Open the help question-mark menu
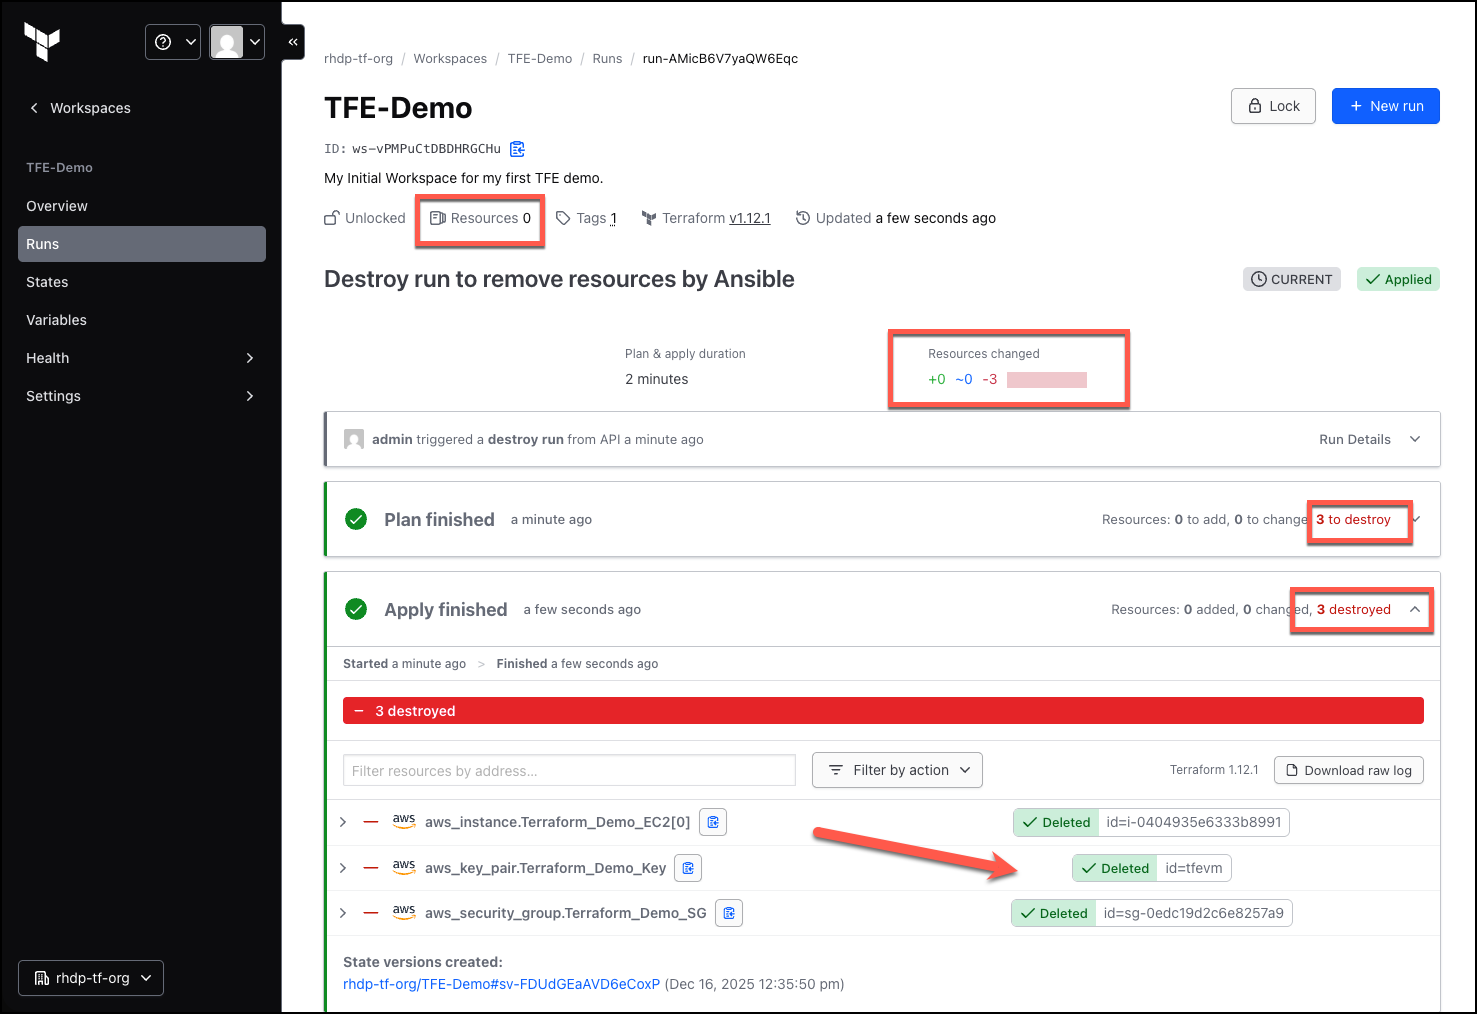 [173, 42]
